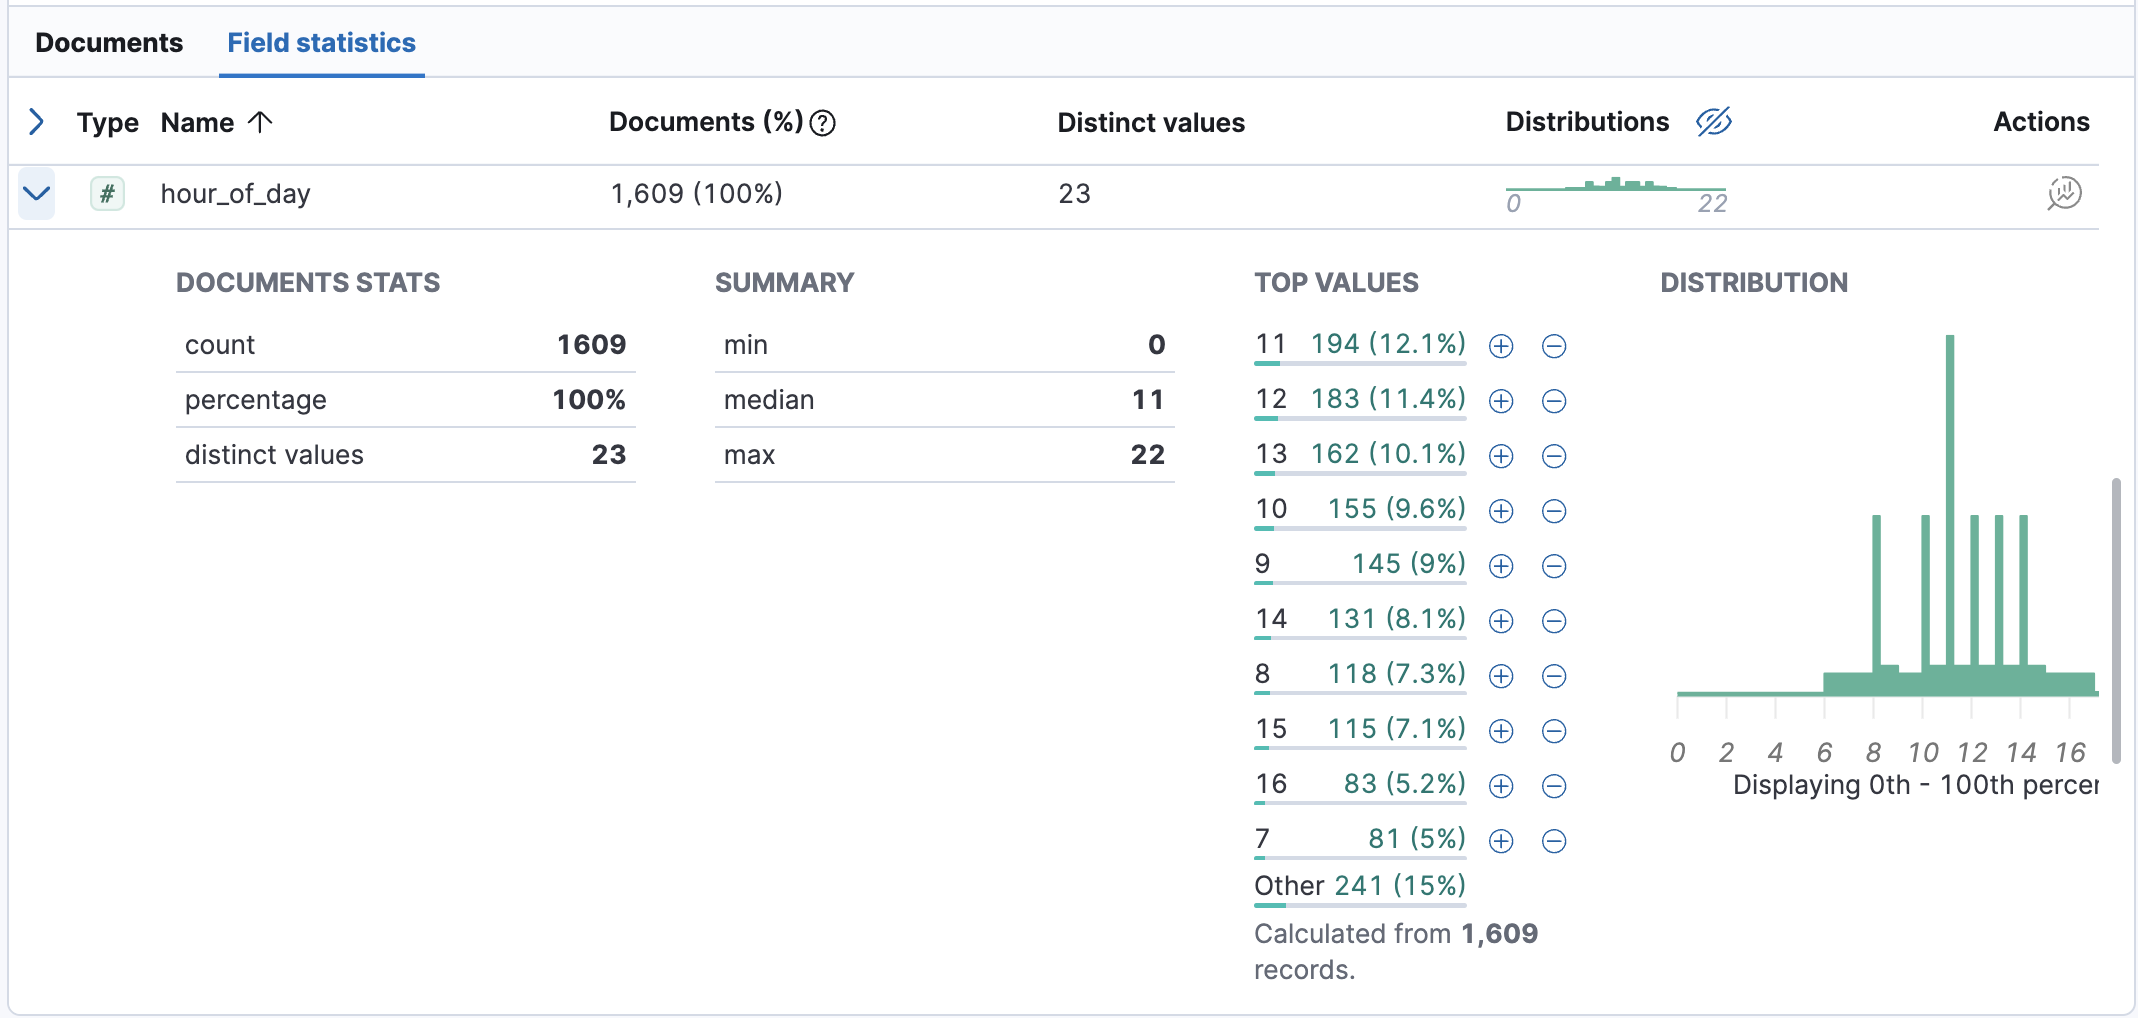Viewport: 2138px width, 1018px height.
Task: Select the Field statistics tab
Action: [x=321, y=42]
